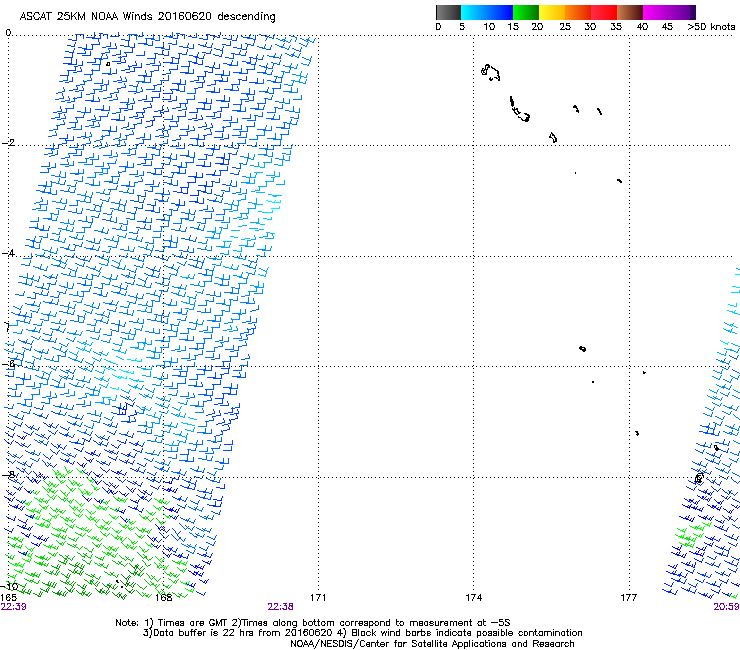Click the '-4' latitude axis label
The image size is (740, 650).
8,253
